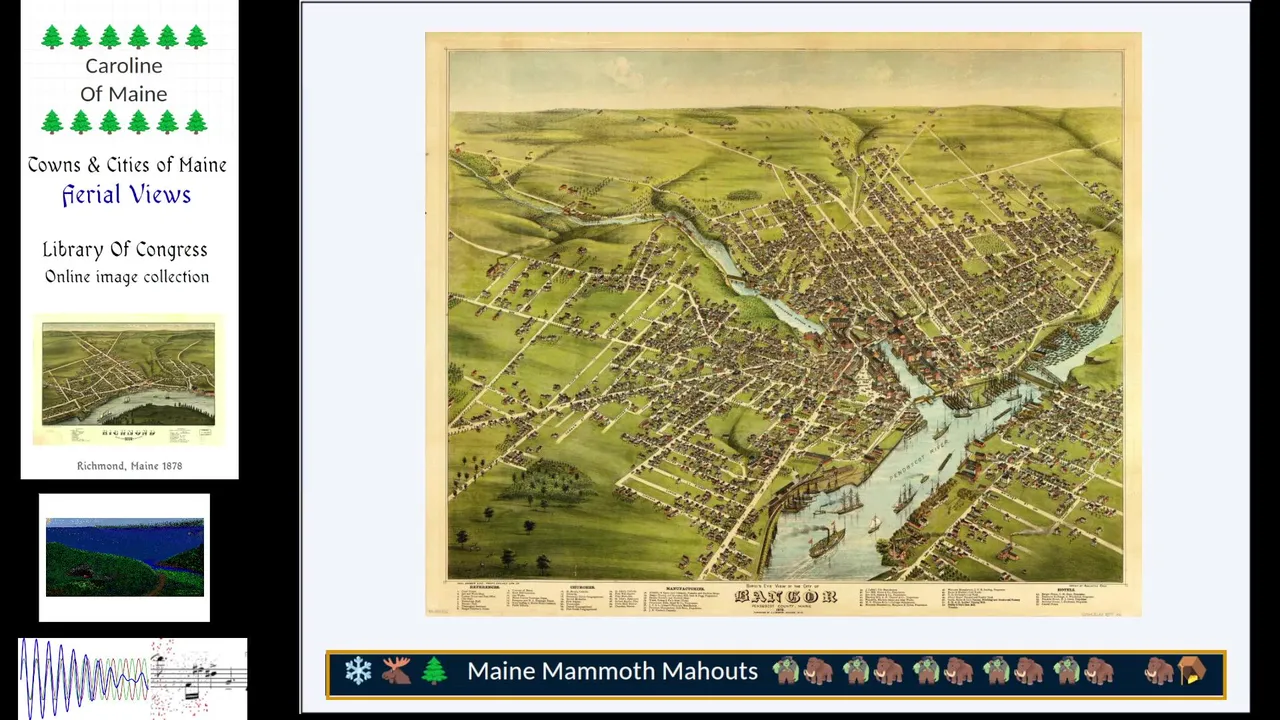Click the mammoth icon beside the hut

(1158, 671)
